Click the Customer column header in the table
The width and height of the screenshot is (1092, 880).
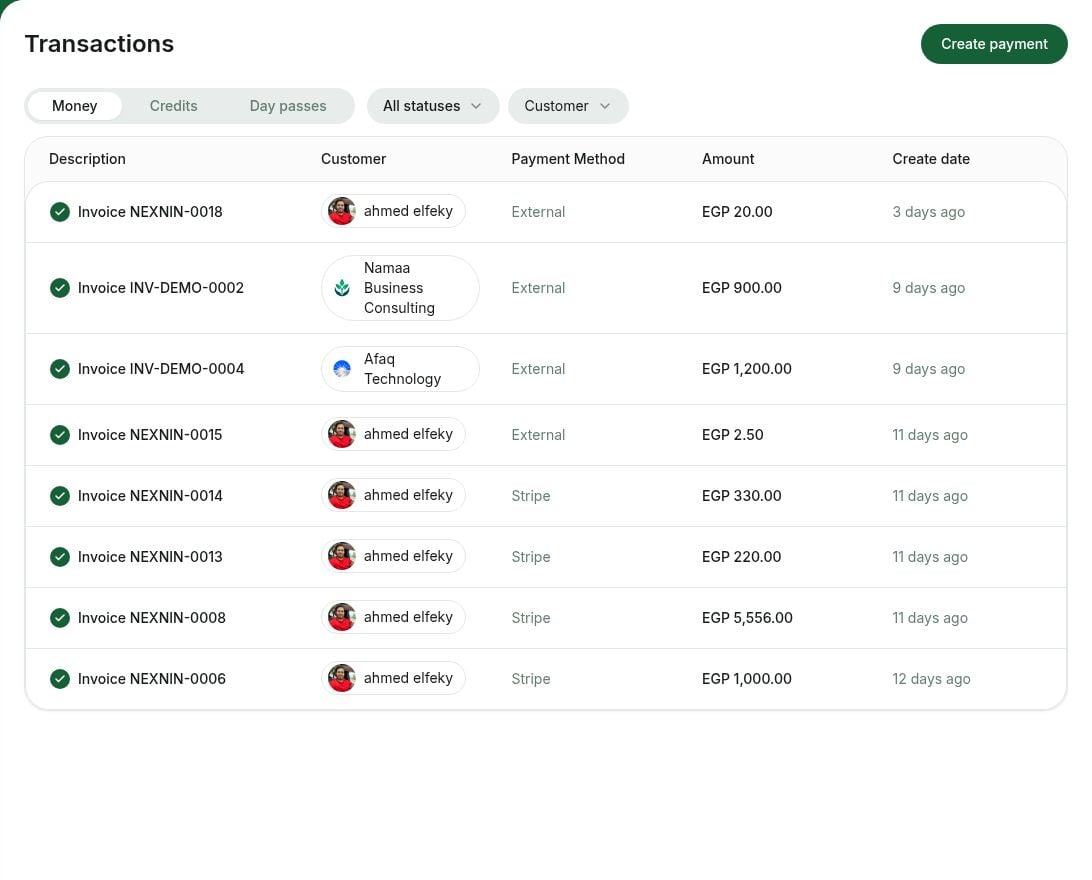tap(353, 159)
